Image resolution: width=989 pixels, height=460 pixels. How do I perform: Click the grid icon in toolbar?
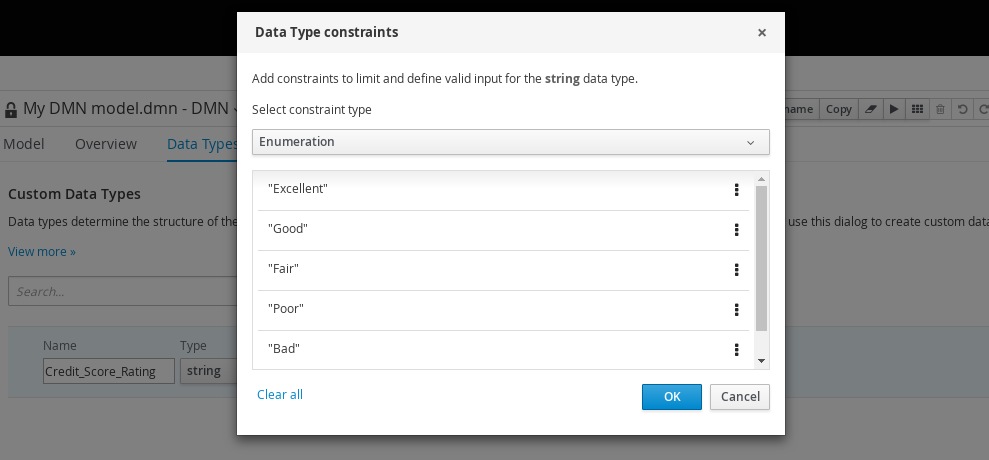[x=917, y=109]
